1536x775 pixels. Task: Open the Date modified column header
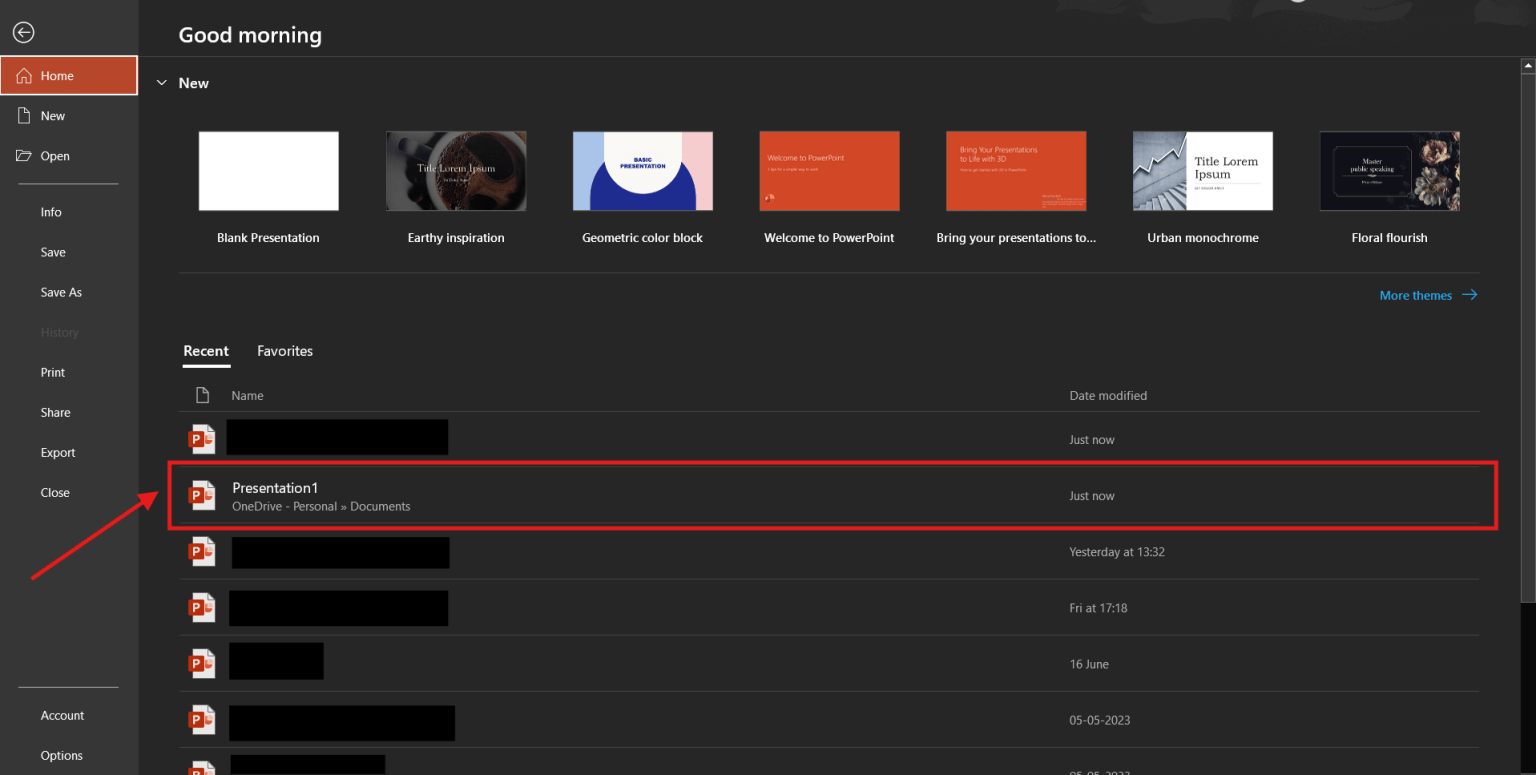pos(1108,395)
